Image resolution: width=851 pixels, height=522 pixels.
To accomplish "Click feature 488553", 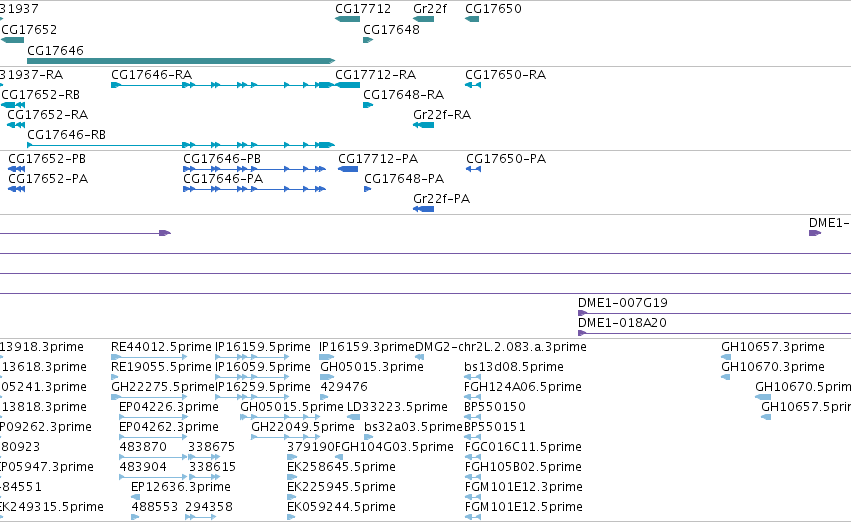I will pyautogui.click(x=135, y=518).
